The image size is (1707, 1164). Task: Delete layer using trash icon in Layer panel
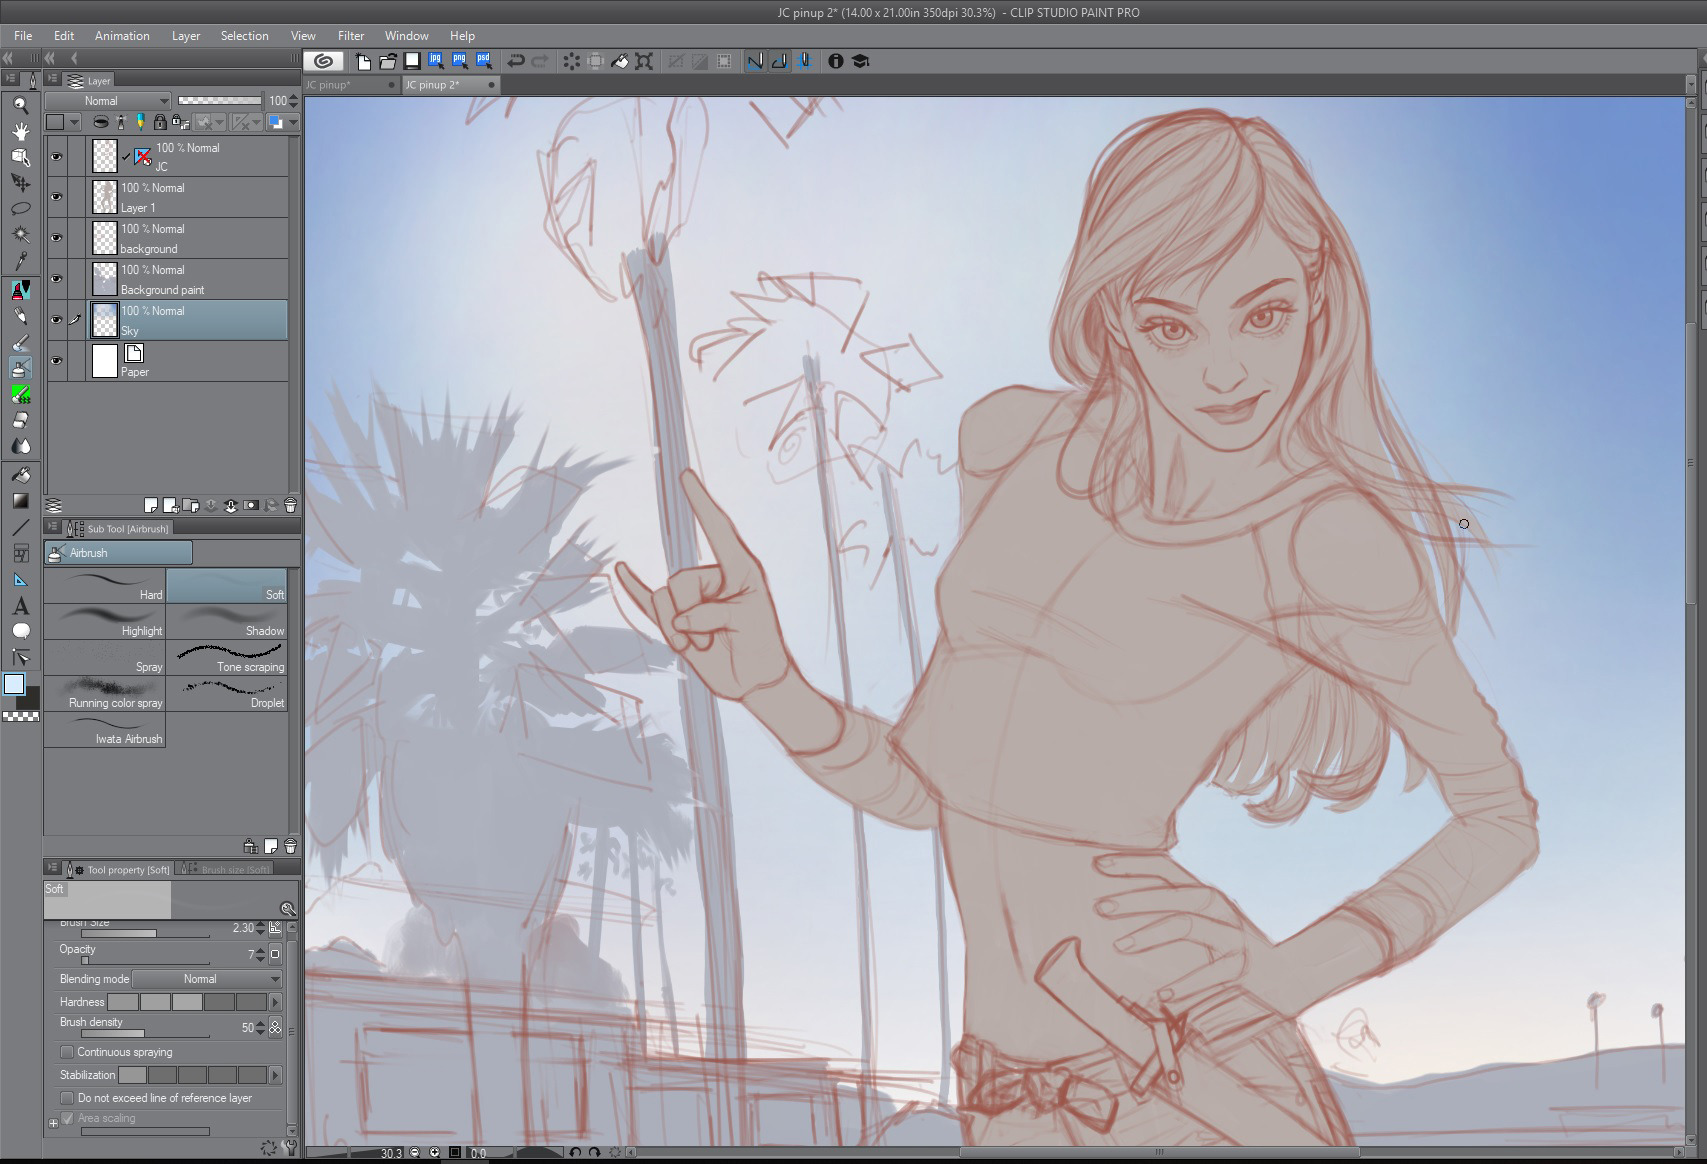(x=290, y=505)
